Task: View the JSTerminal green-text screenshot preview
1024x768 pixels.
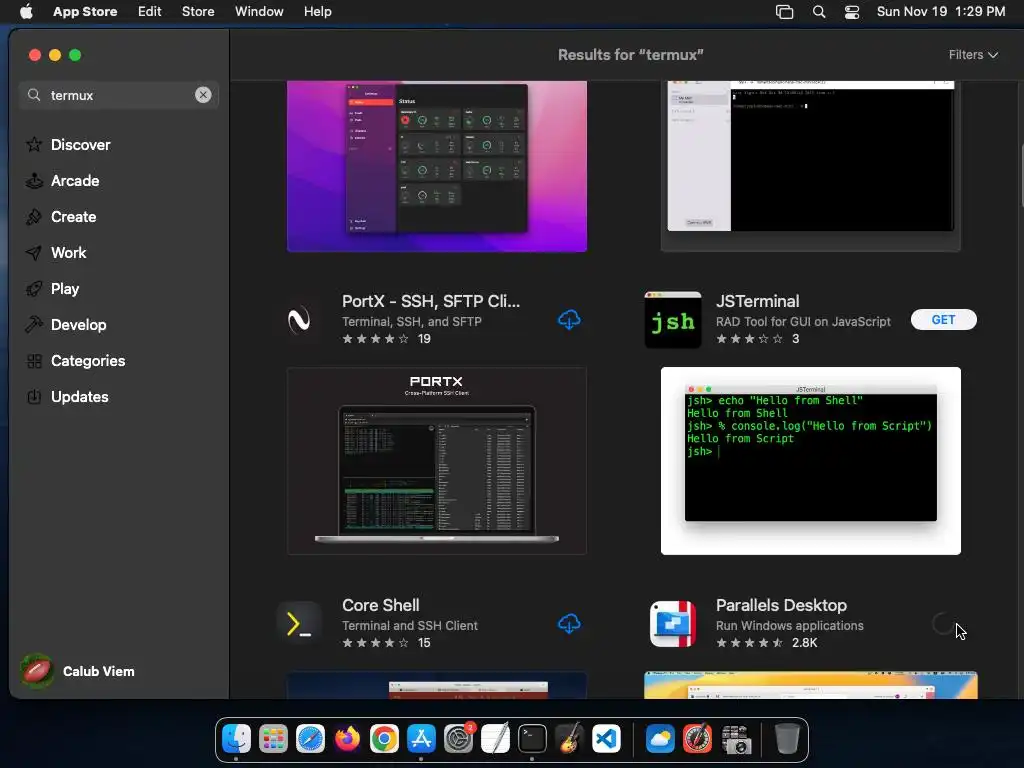Action: click(810, 461)
